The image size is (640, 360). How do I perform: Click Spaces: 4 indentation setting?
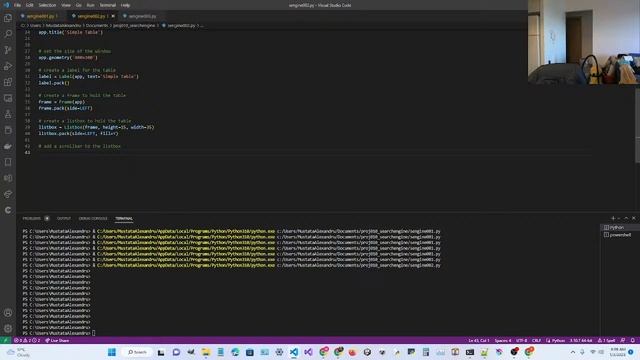(x=502, y=340)
